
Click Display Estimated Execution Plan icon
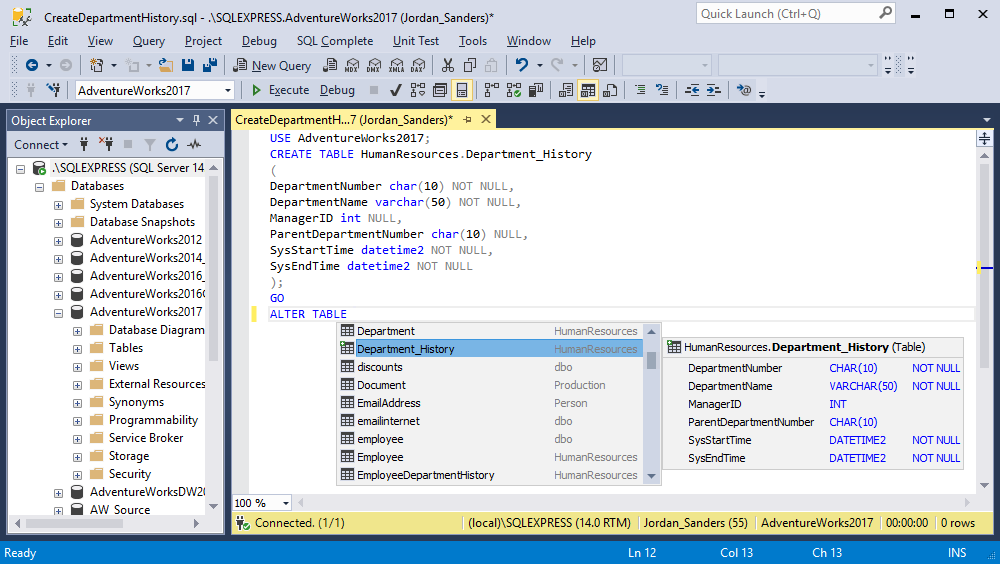tap(418, 90)
